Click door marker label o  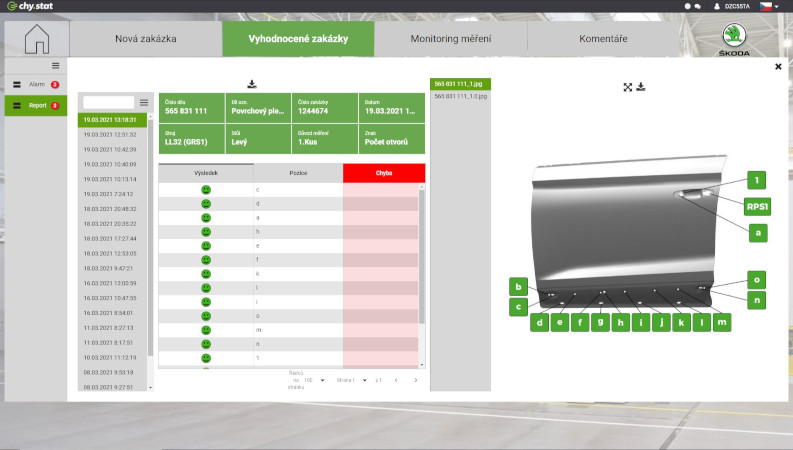[x=757, y=280]
